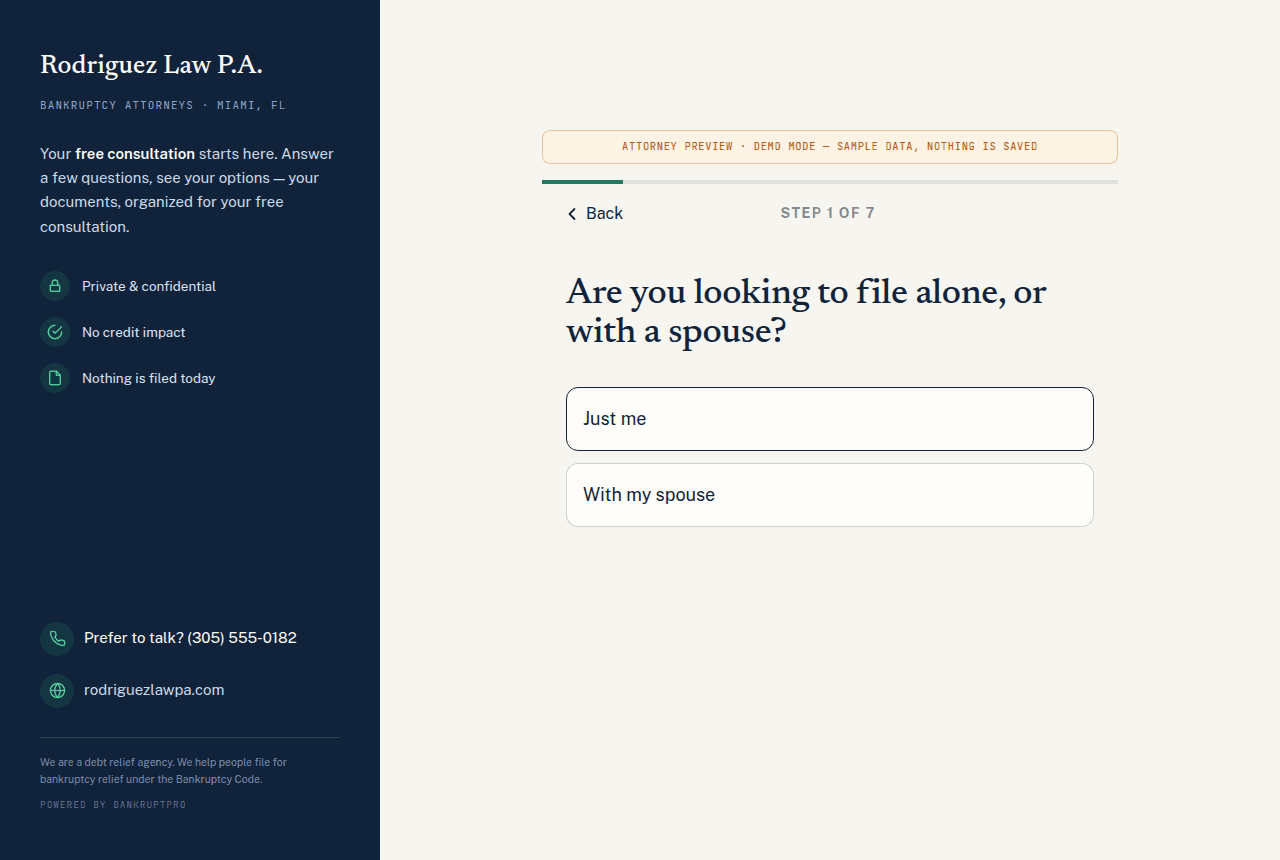Click the globe icon next to website

point(57,690)
